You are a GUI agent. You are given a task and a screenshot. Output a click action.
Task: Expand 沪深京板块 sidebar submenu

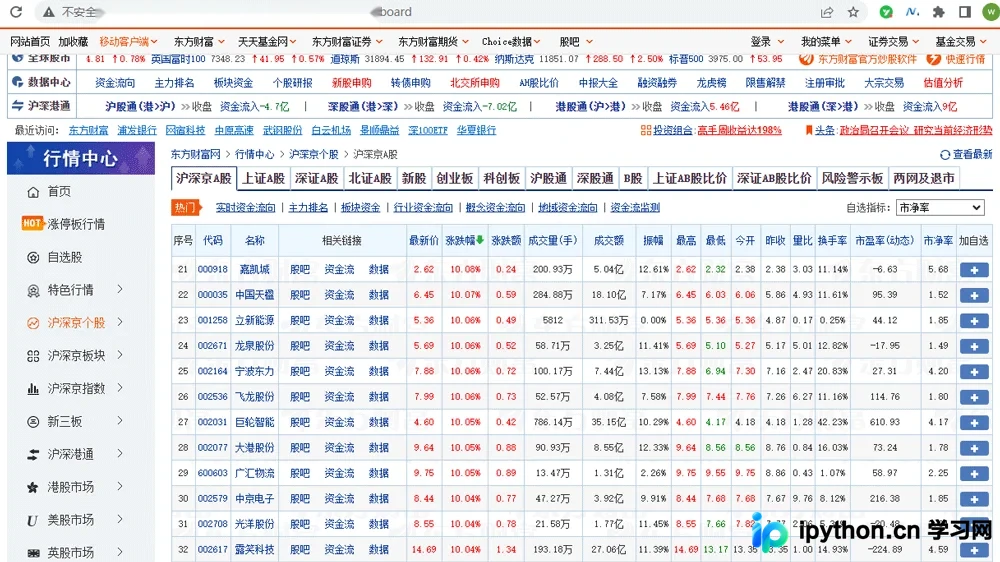pyautogui.click(x=120, y=355)
